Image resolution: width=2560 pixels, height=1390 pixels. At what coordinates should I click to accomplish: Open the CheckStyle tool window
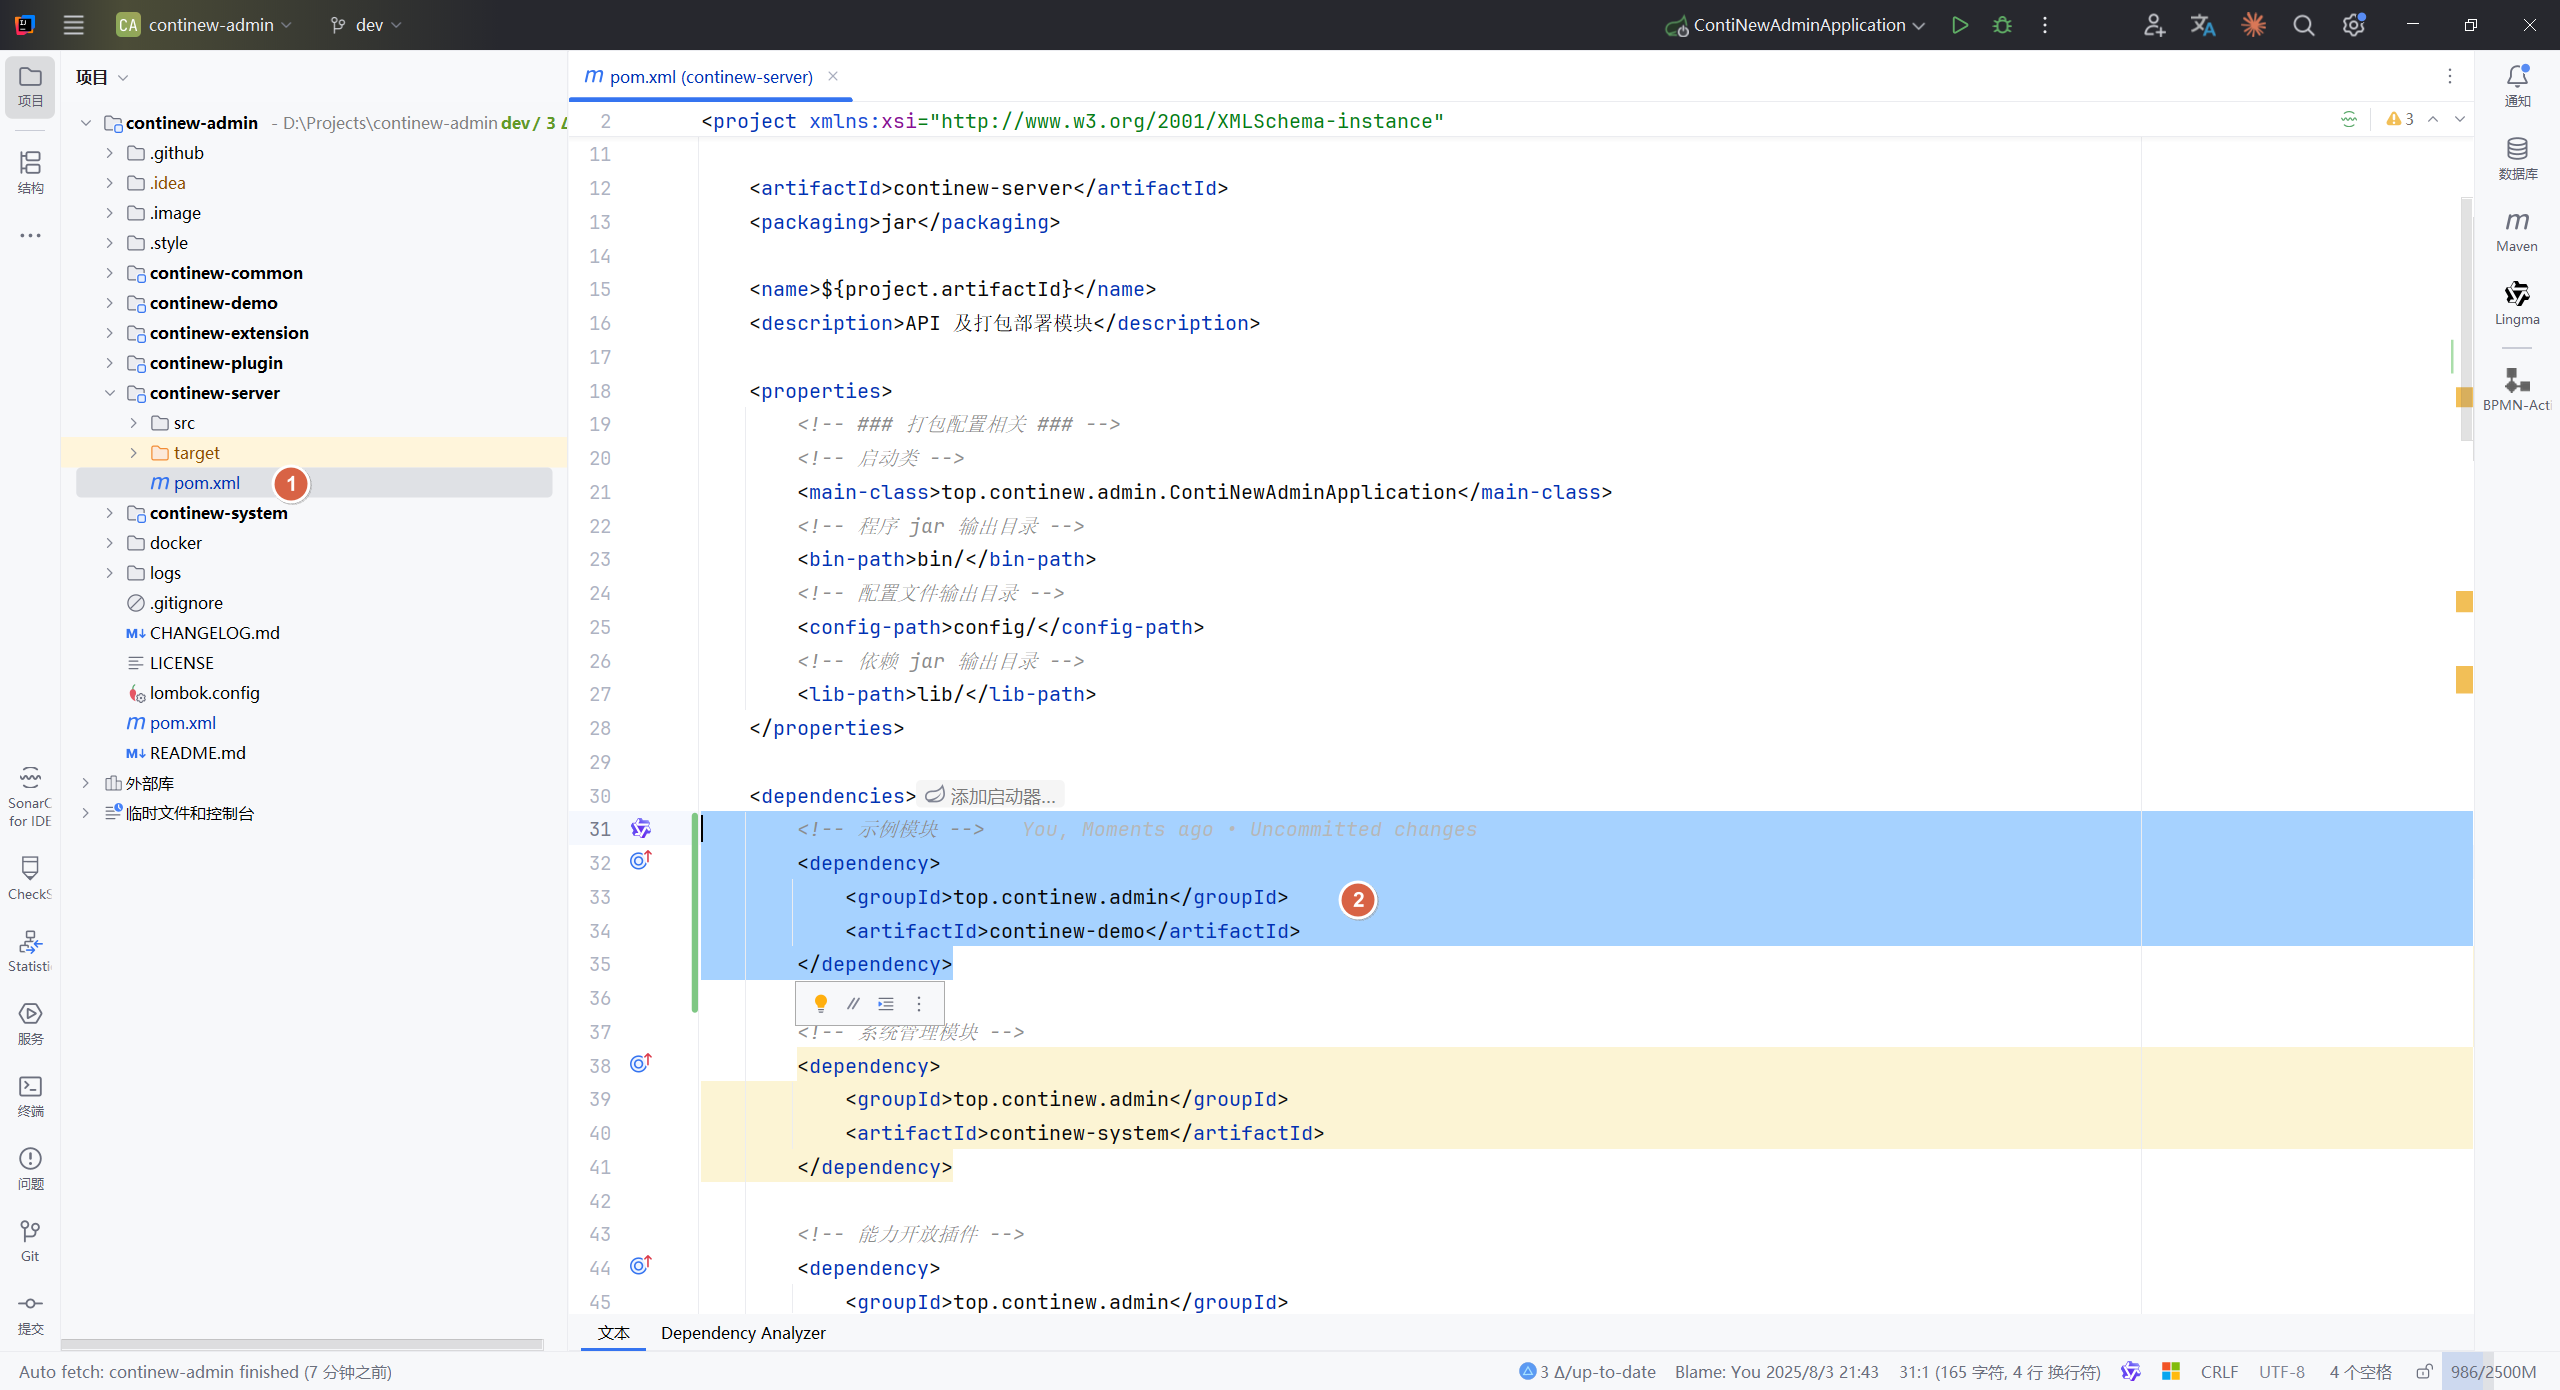coord(30,878)
